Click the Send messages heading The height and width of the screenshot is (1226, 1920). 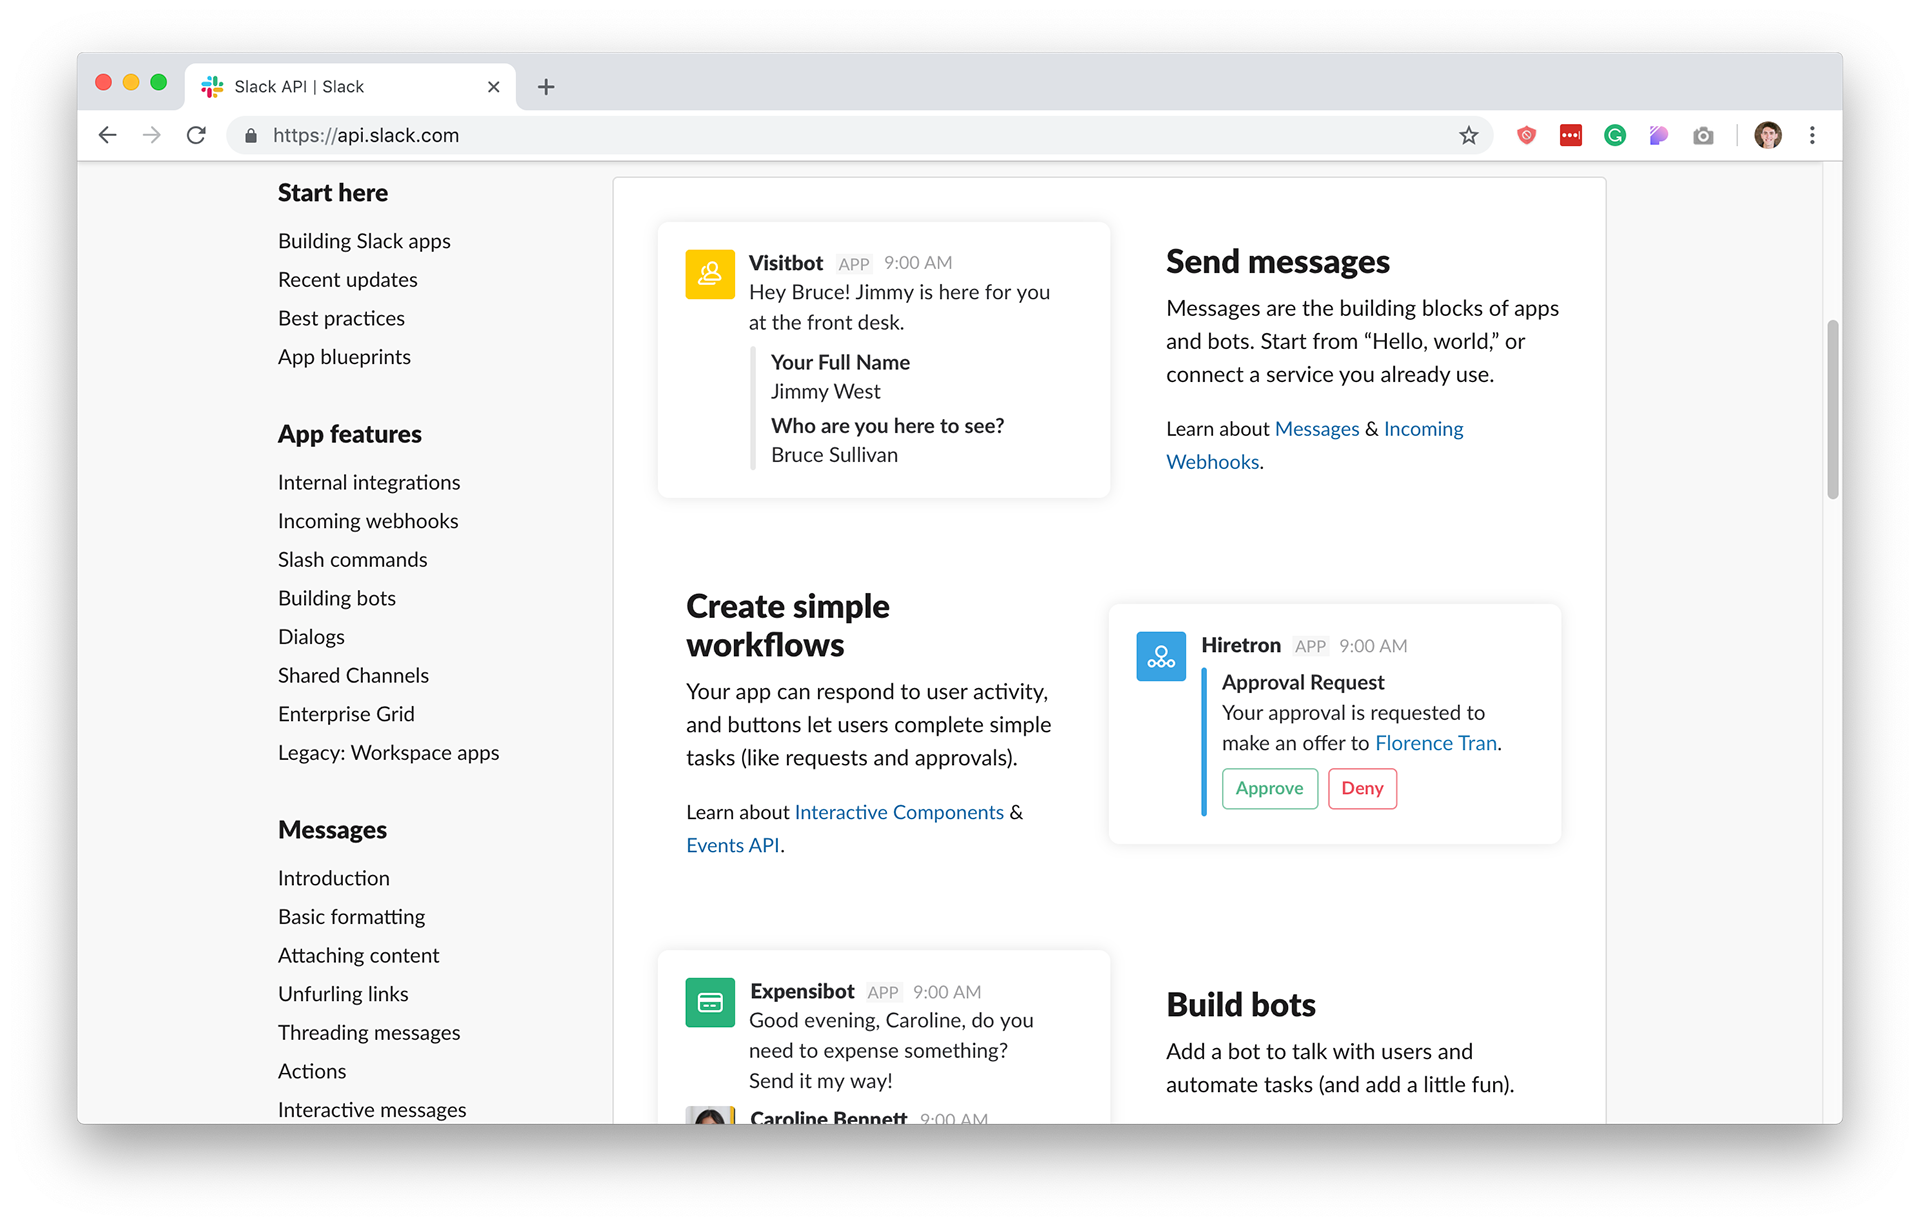[x=1278, y=262]
